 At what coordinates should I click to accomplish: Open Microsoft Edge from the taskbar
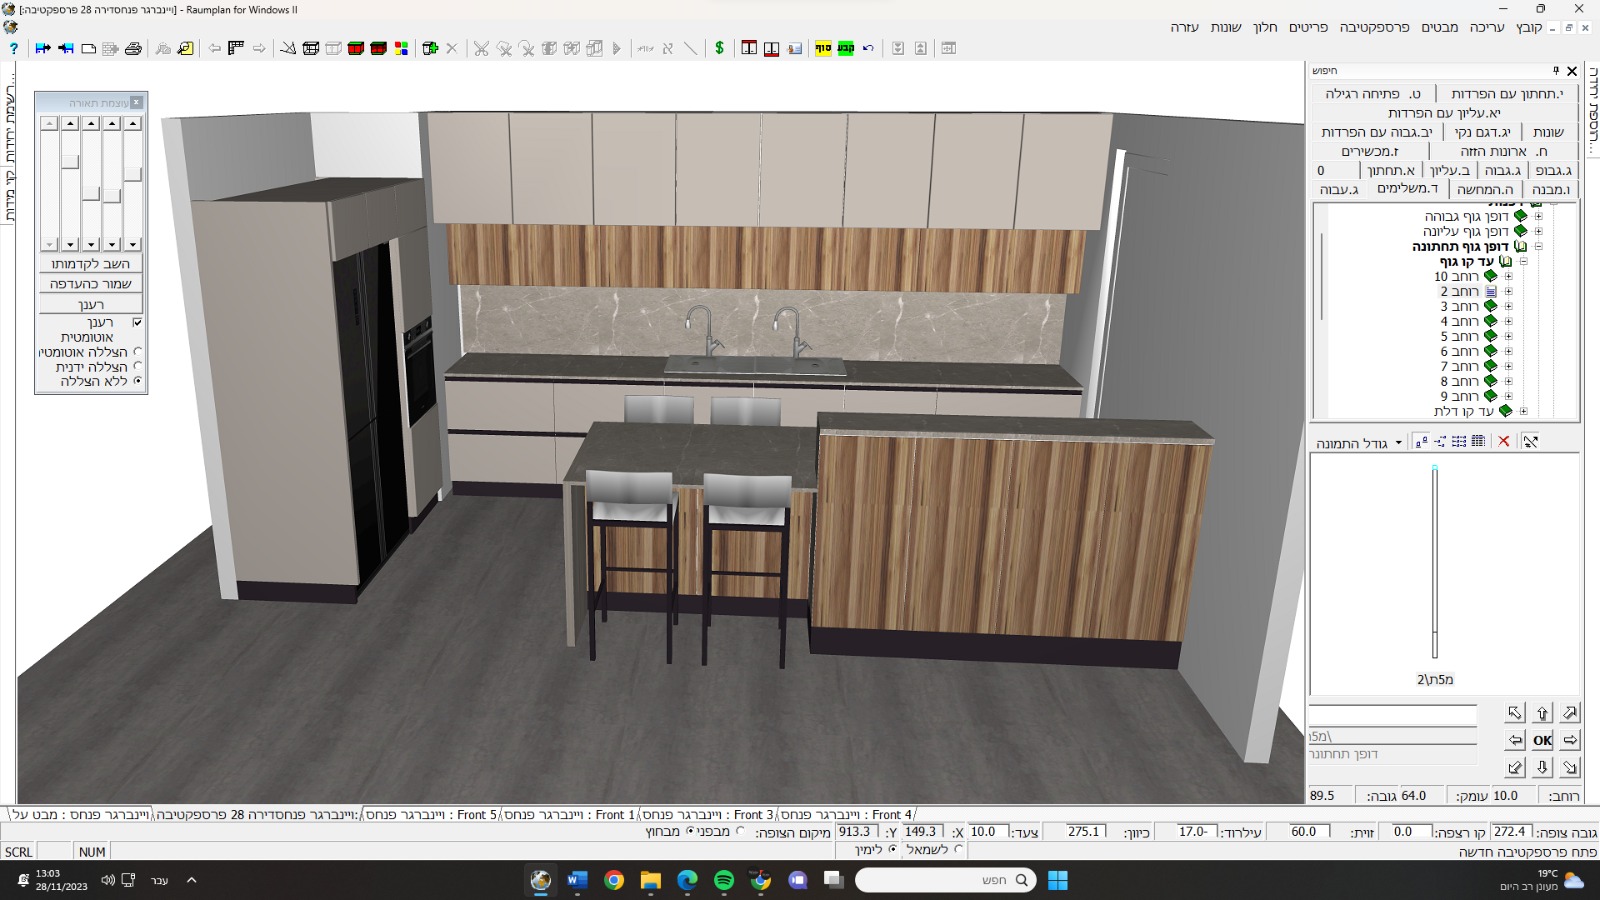pyautogui.click(x=687, y=880)
